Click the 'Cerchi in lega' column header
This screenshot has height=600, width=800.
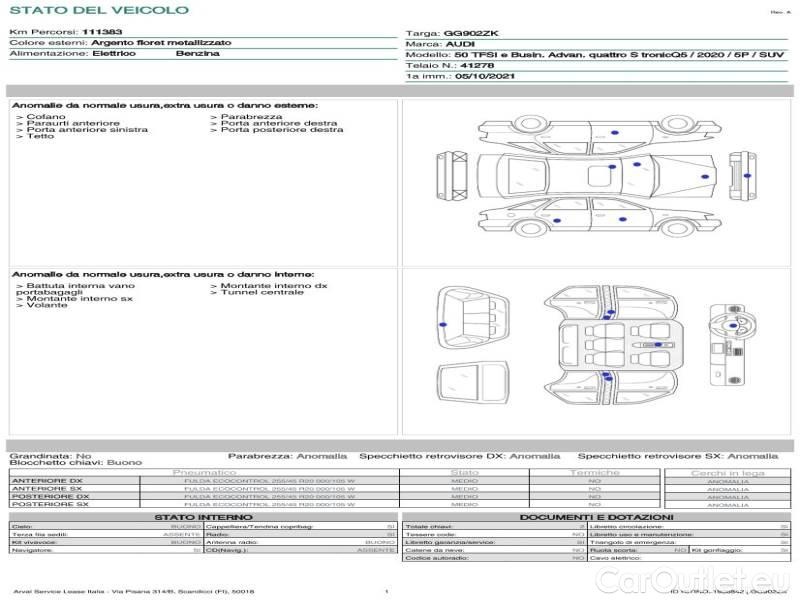click(x=727, y=472)
